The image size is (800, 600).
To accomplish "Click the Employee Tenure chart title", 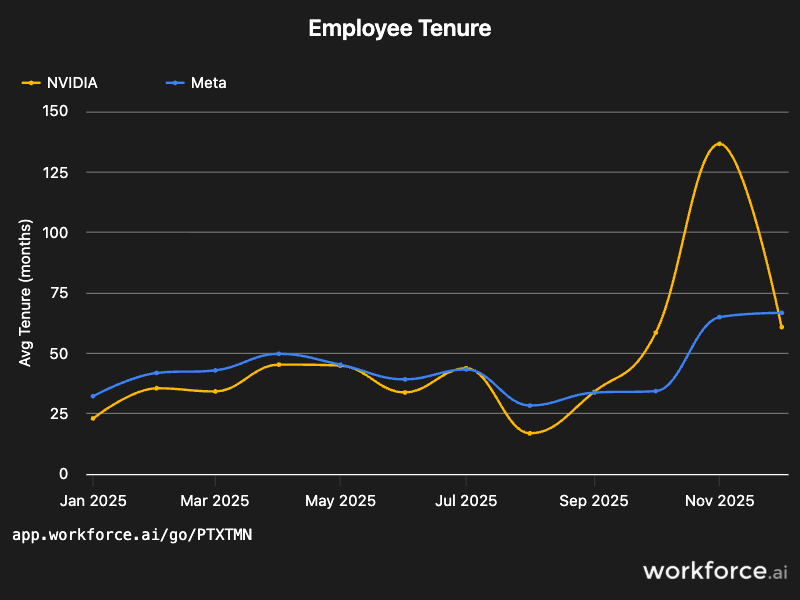I will tap(399, 28).
